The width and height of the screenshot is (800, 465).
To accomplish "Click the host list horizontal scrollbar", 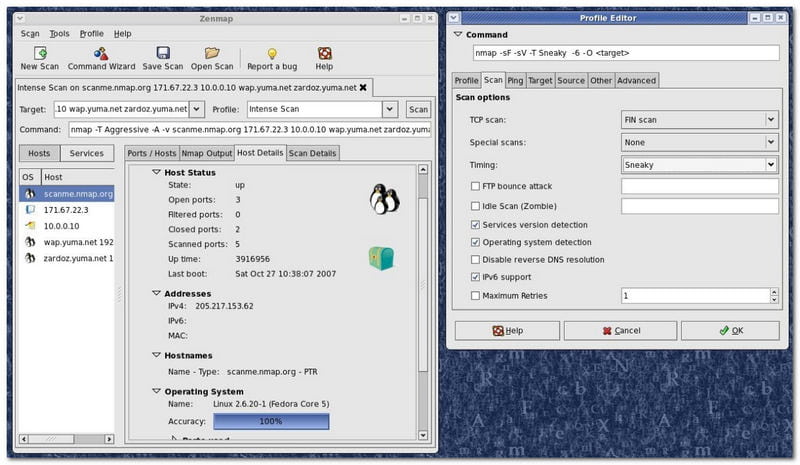I will (66, 439).
